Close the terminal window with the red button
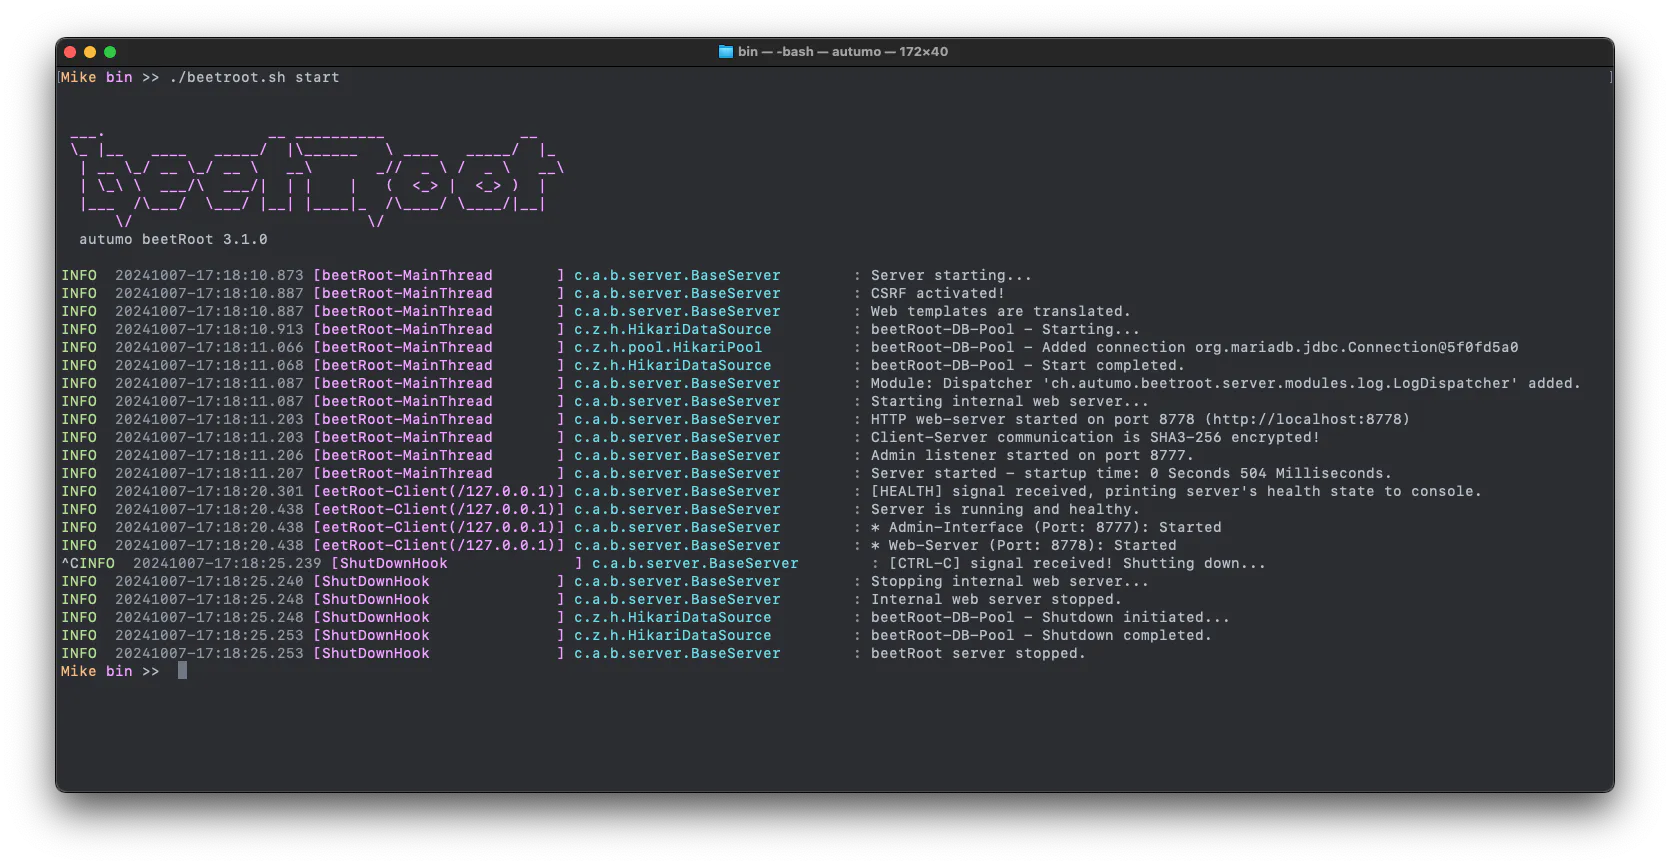This screenshot has height=866, width=1670. point(70,52)
